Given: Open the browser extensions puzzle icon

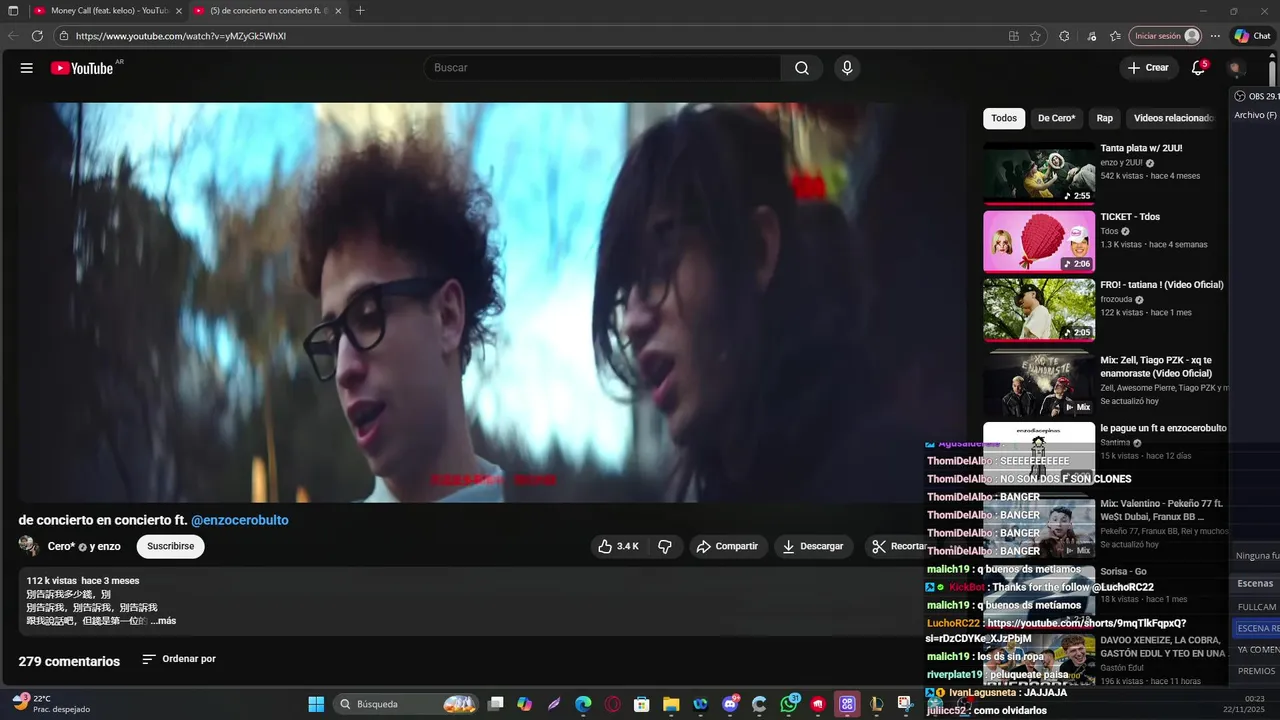Looking at the screenshot, I should (1064, 36).
